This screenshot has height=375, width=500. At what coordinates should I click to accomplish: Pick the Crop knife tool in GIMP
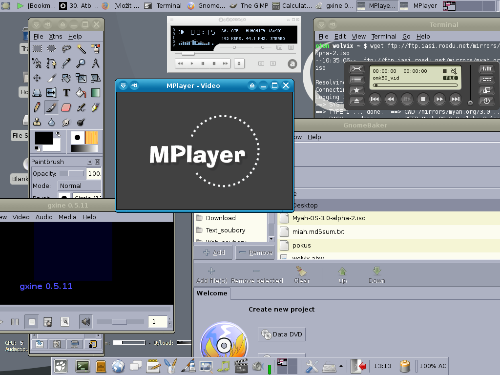[51, 78]
